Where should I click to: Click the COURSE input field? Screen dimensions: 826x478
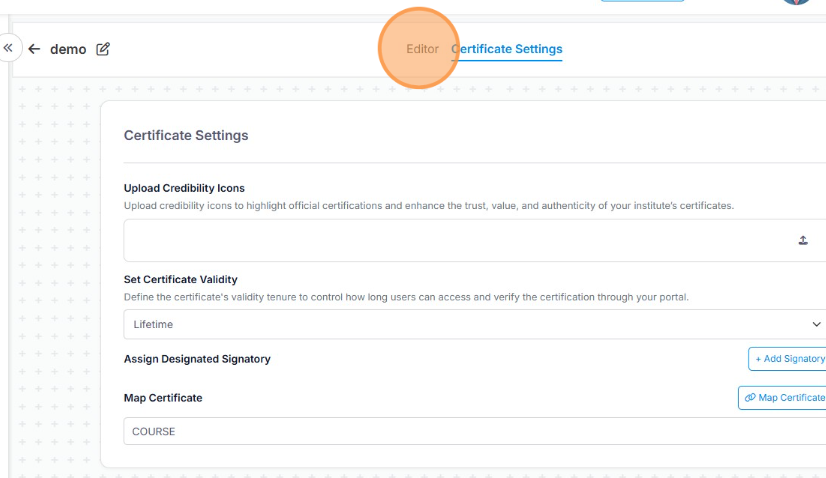pos(470,432)
